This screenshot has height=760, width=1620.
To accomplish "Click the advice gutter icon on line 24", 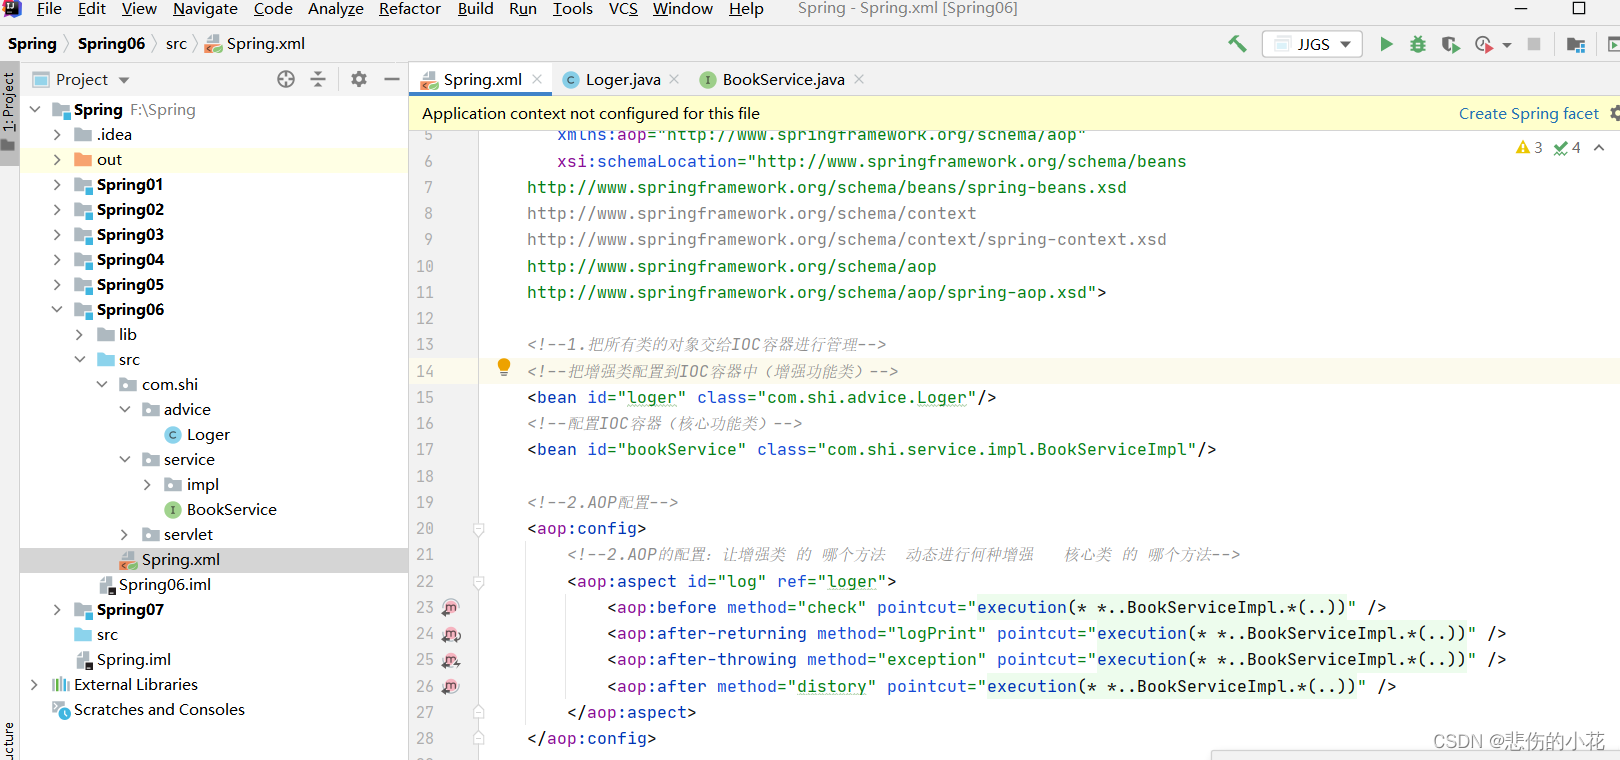I will [x=451, y=634].
